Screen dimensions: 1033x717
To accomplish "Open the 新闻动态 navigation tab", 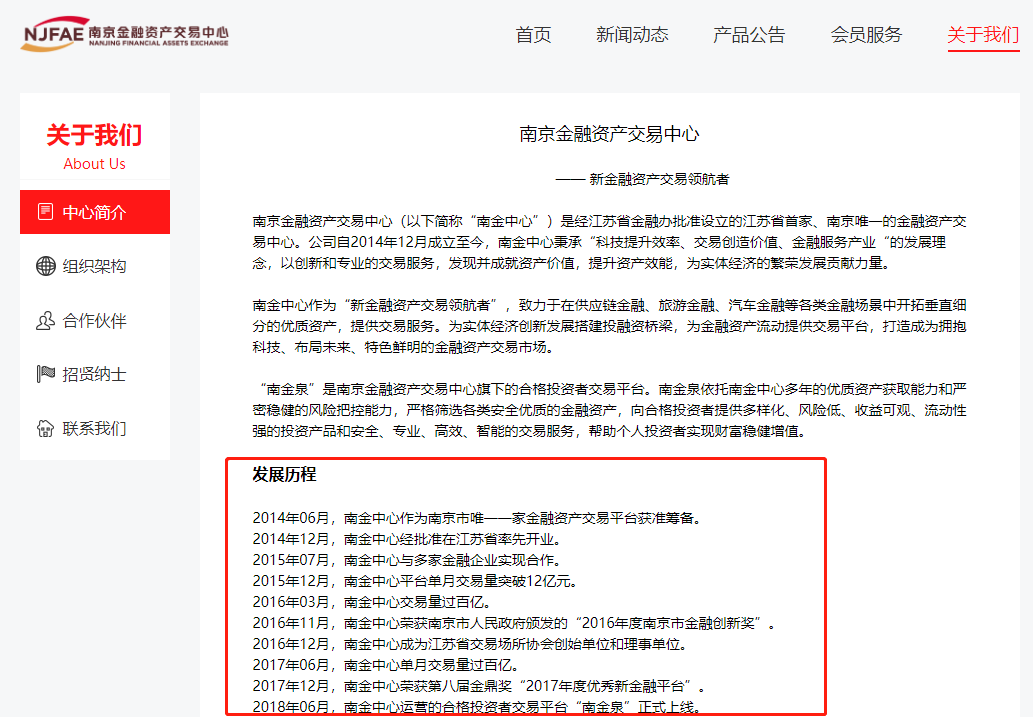I will [x=632, y=34].
